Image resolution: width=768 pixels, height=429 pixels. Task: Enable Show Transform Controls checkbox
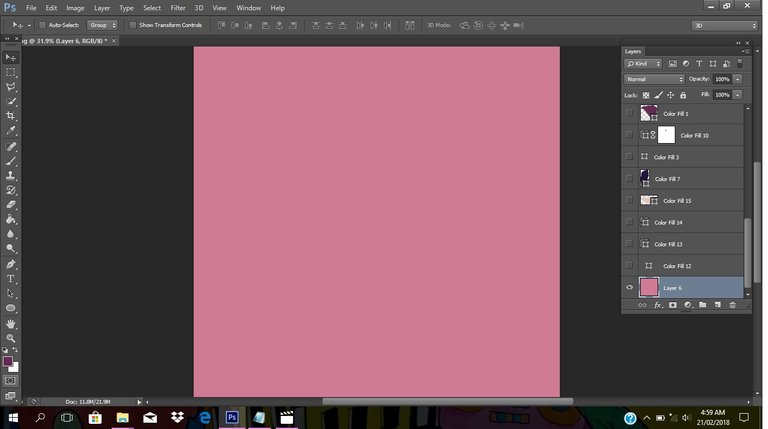pyautogui.click(x=132, y=25)
